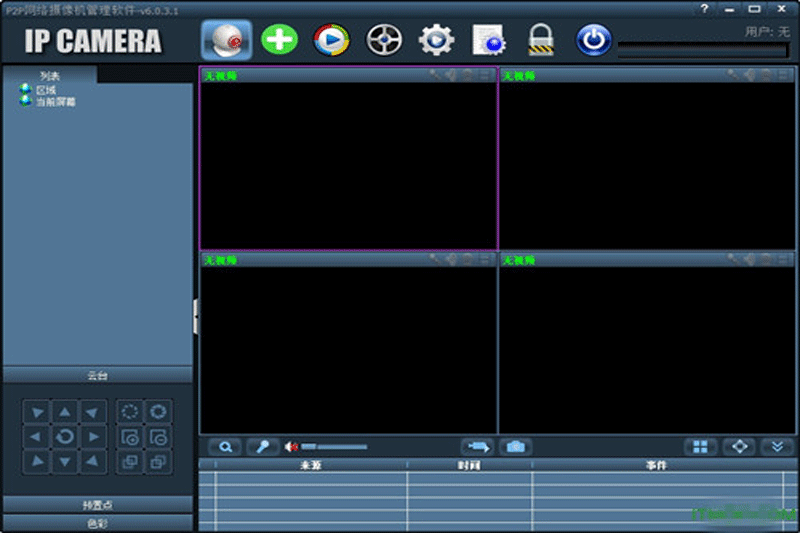Click the camera snapshot button below video grid
The image size is (800, 533).
pyautogui.click(x=515, y=447)
